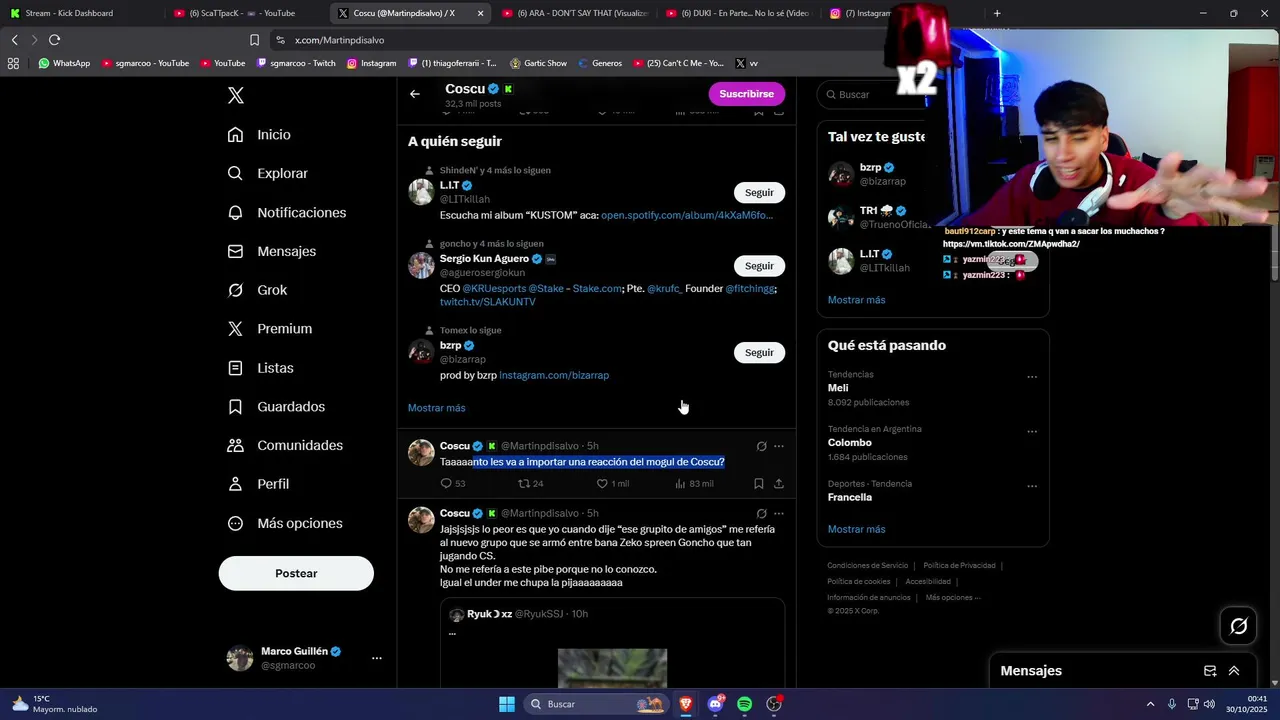
Task: Open Grok in the sidebar
Action: click(x=257, y=290)
